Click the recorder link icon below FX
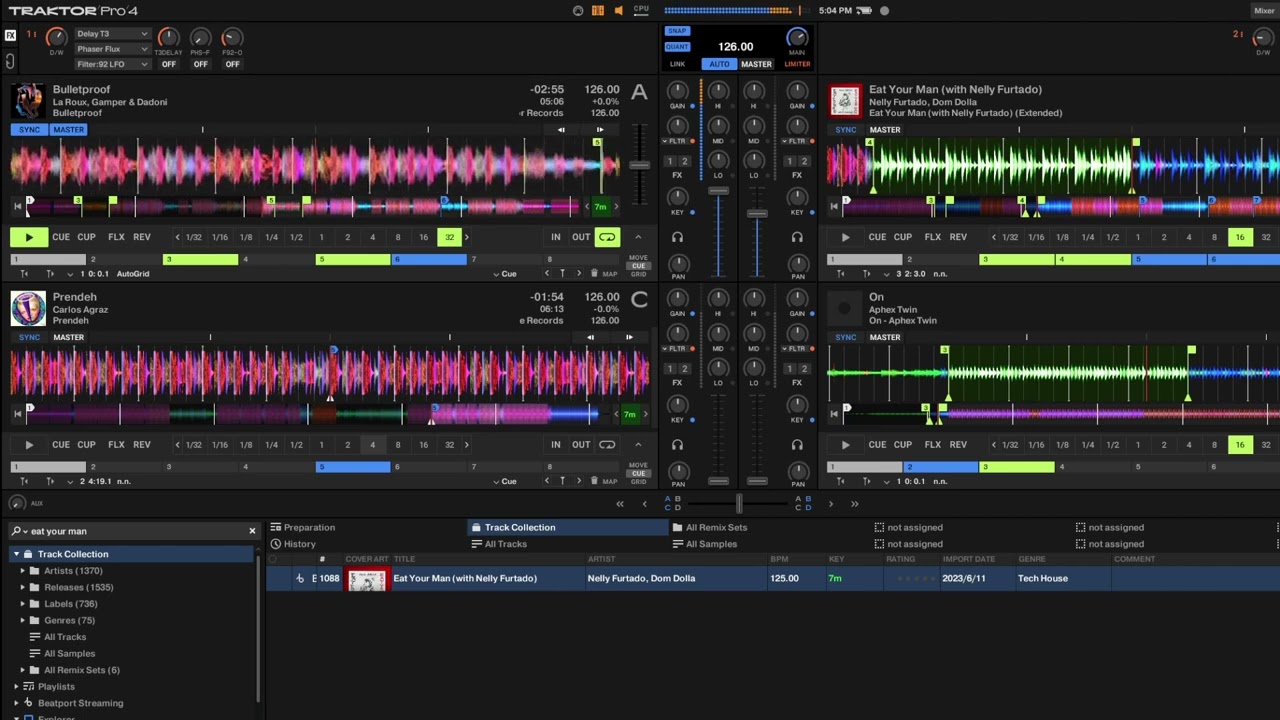The image size is (1280, 720). coord(10,61)
